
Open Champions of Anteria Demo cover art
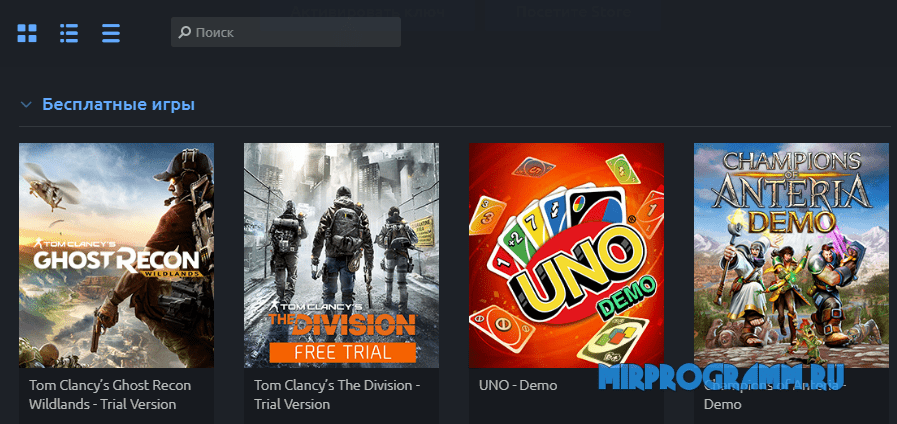[x=792, y=255]
